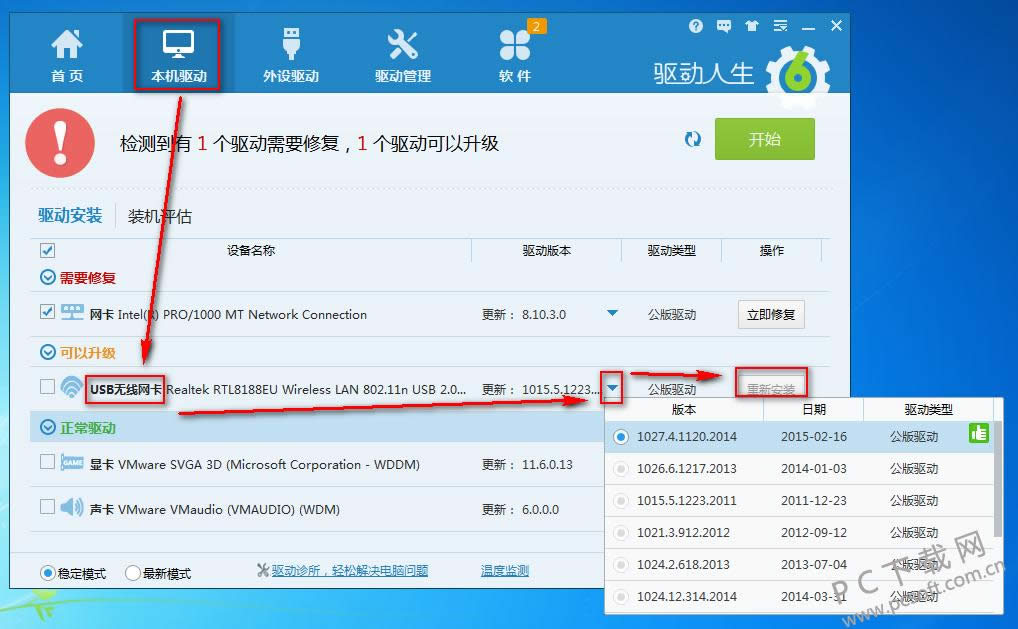Screen dimensions: 1018x629
Task: Switch to 装机评估 sub-tab
Action: click(x=160, y=216)
